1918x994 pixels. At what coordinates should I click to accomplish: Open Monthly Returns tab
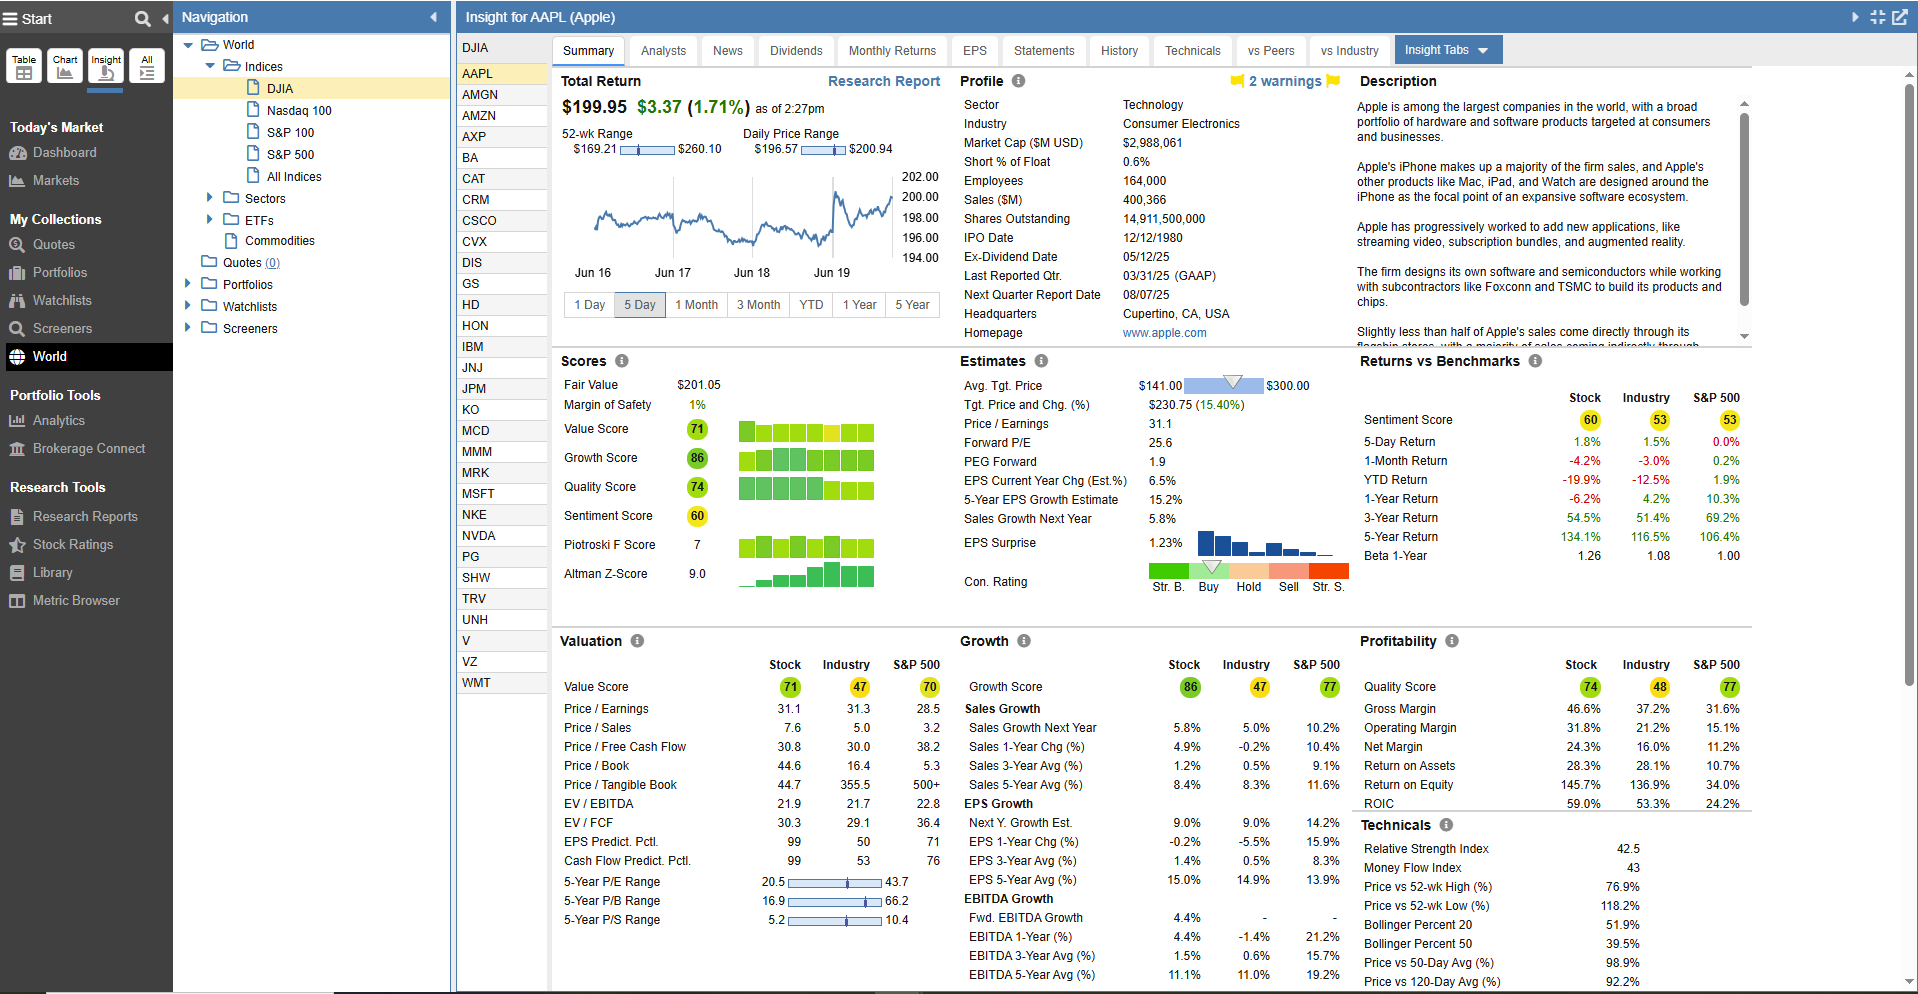[x=892, y=51]
